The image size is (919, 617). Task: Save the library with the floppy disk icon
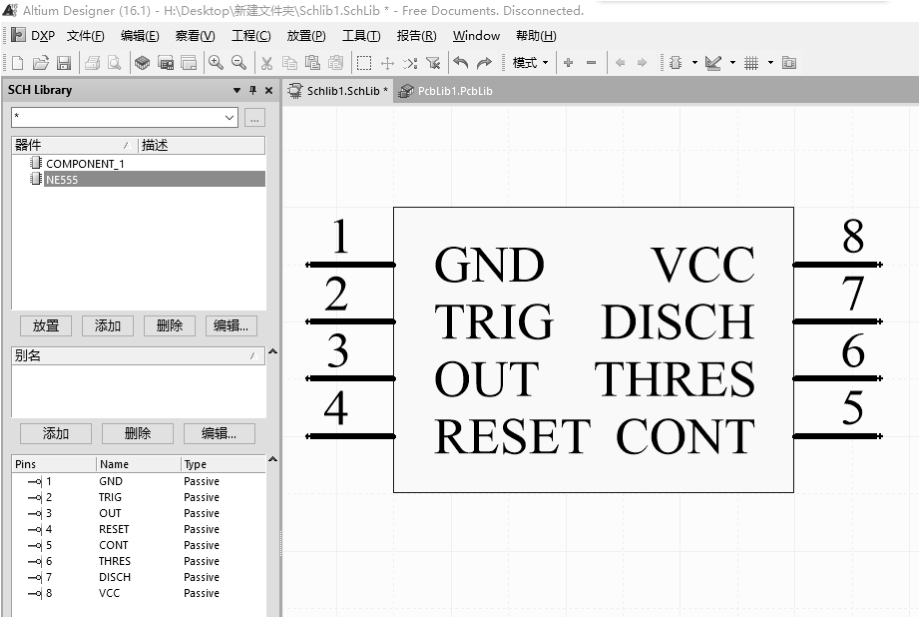coord(63,63)
